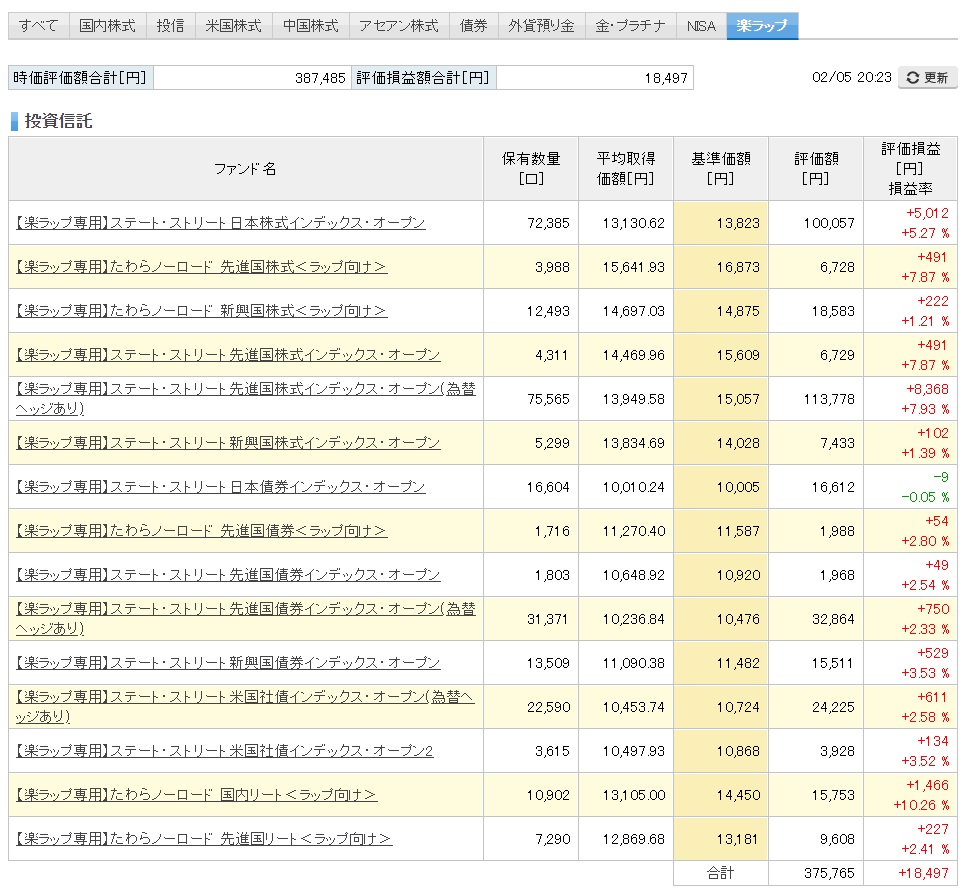Open the 債券 tab

point(474,26)
